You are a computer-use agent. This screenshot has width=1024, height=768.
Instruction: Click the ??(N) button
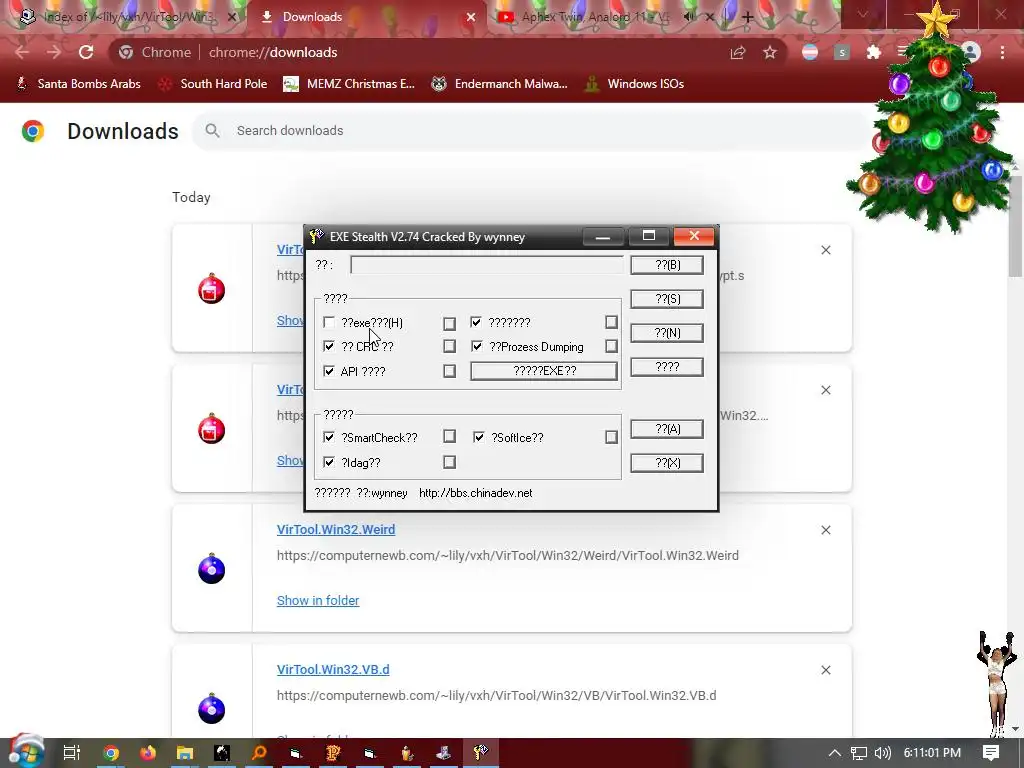[667, 333]
